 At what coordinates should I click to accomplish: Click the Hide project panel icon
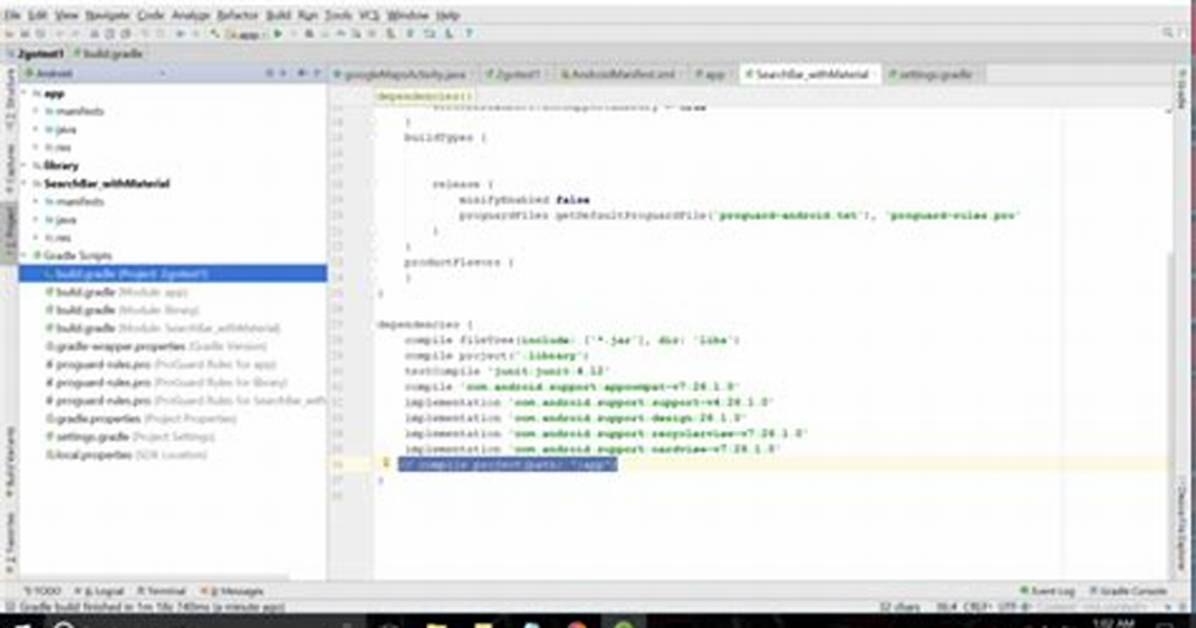click(317, 73)
